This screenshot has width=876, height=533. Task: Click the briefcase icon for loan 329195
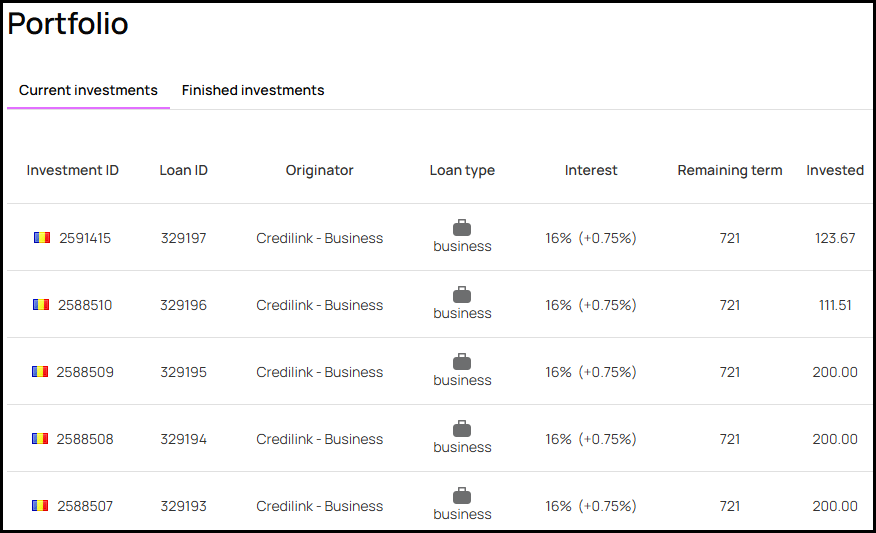pyautogui.click(x=462, y=362)
